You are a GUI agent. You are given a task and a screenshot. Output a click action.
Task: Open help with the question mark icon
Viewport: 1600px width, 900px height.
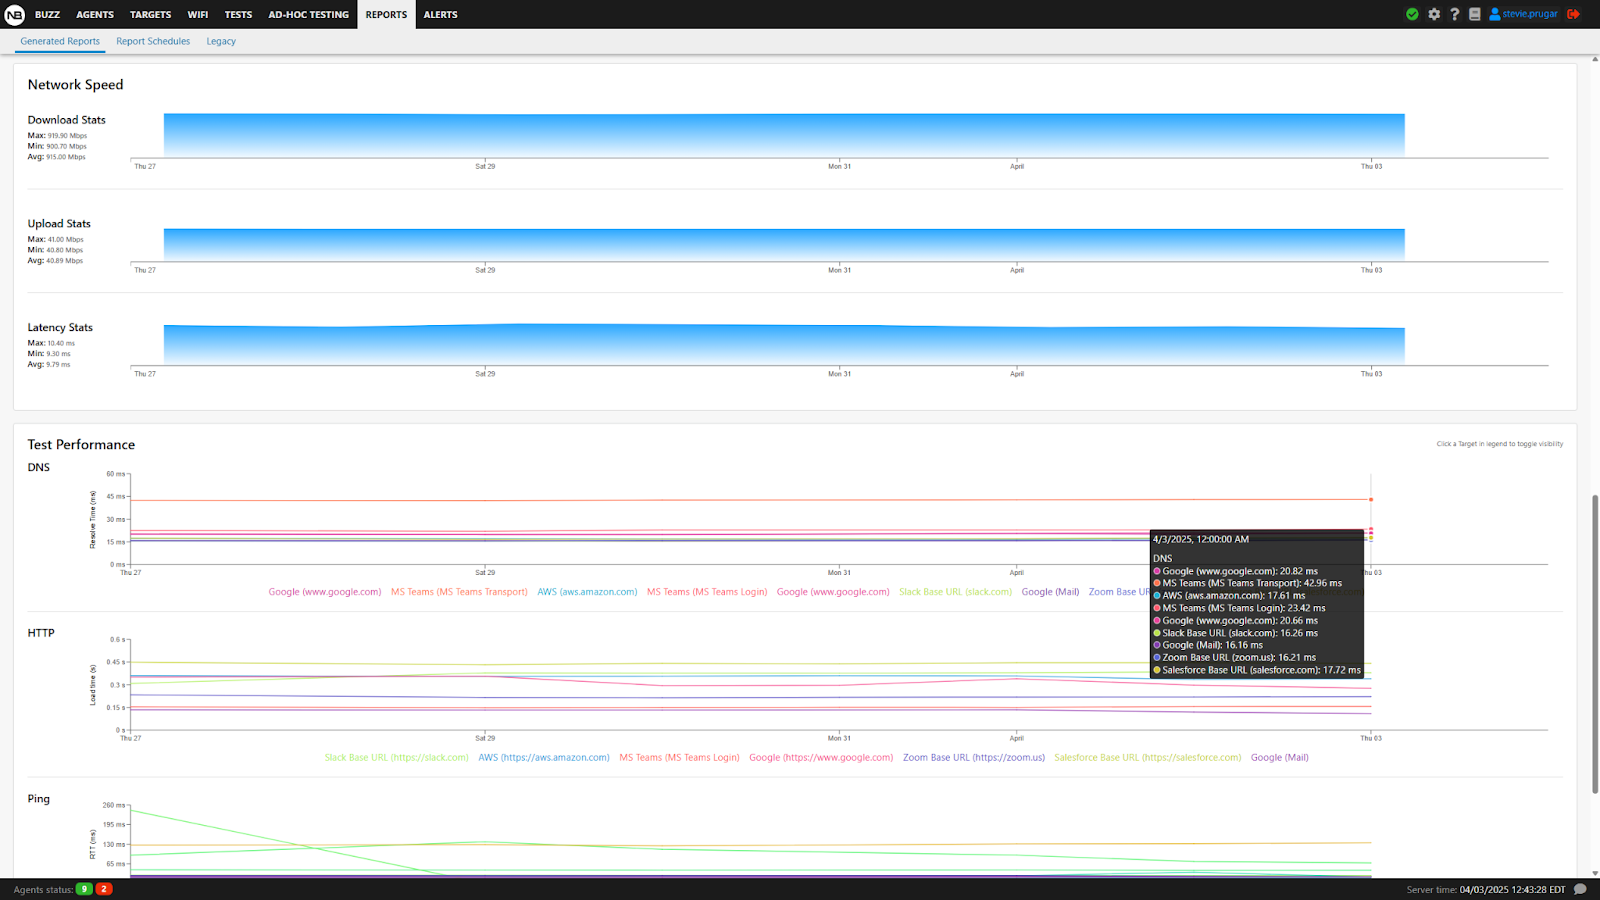click(x=1455, y=14)
